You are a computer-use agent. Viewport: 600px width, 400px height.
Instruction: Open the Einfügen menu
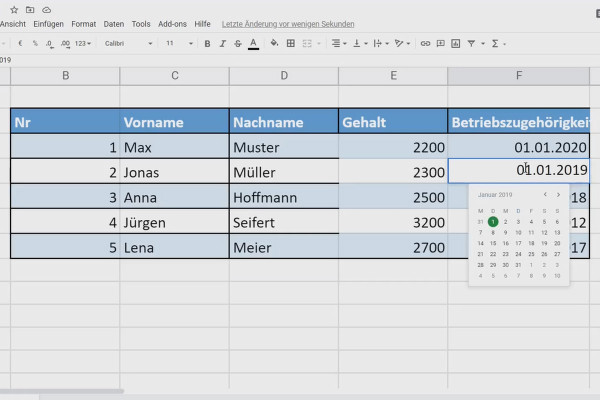[x=48, y=24]
